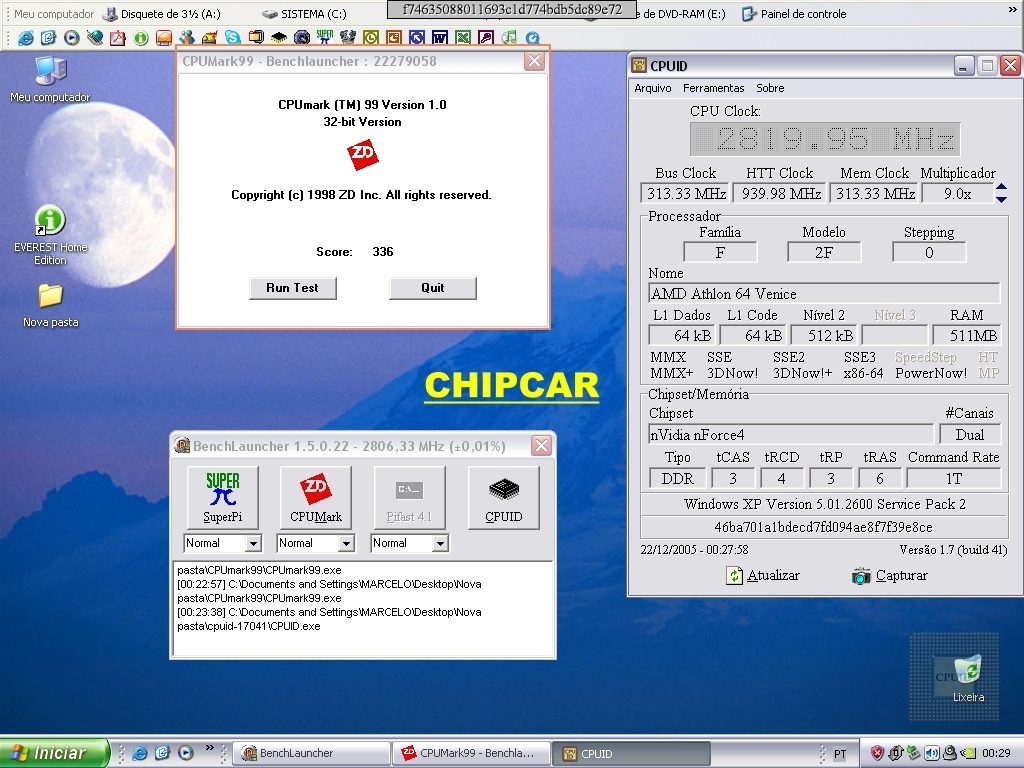Expand the Pifast Normal priority dropdown

coord(440,543)
